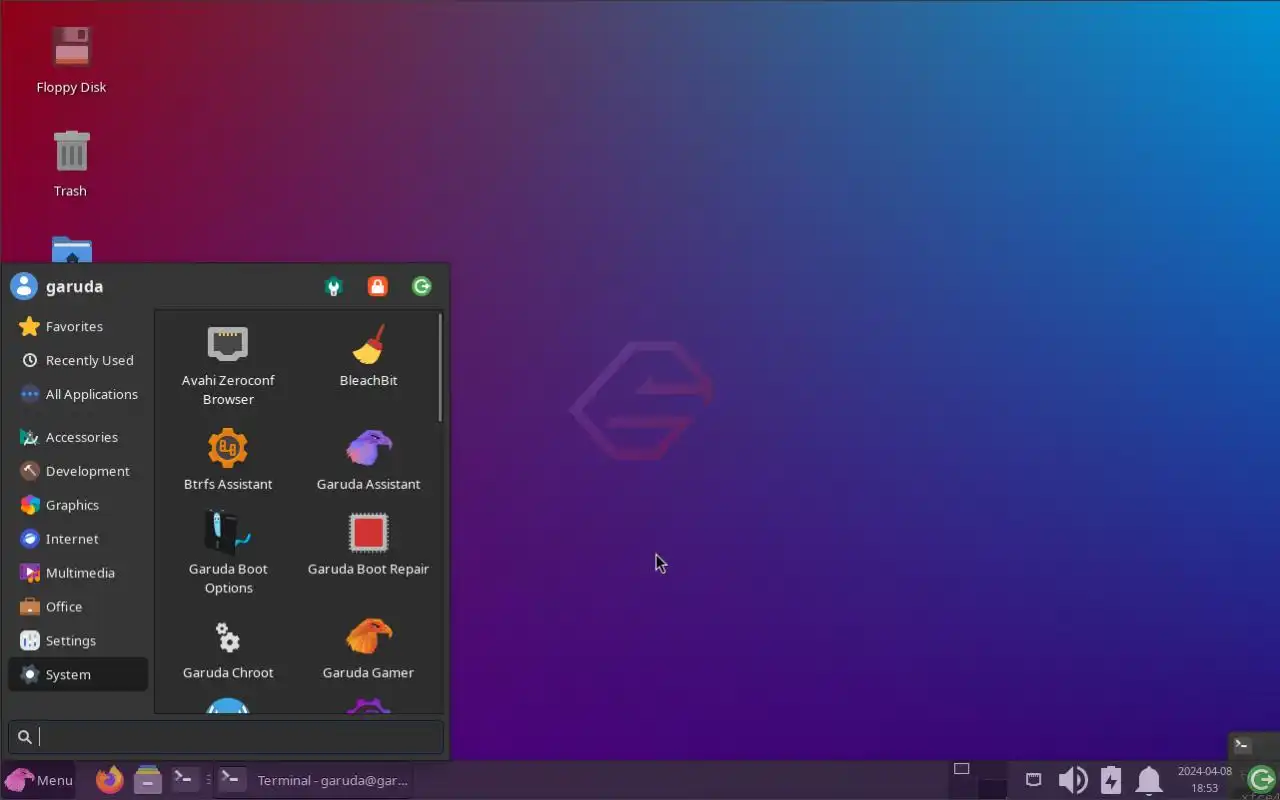1280x800 pixels.
Task: Launch Garuda Boot Repair
Action: click(x=368, y=544)
